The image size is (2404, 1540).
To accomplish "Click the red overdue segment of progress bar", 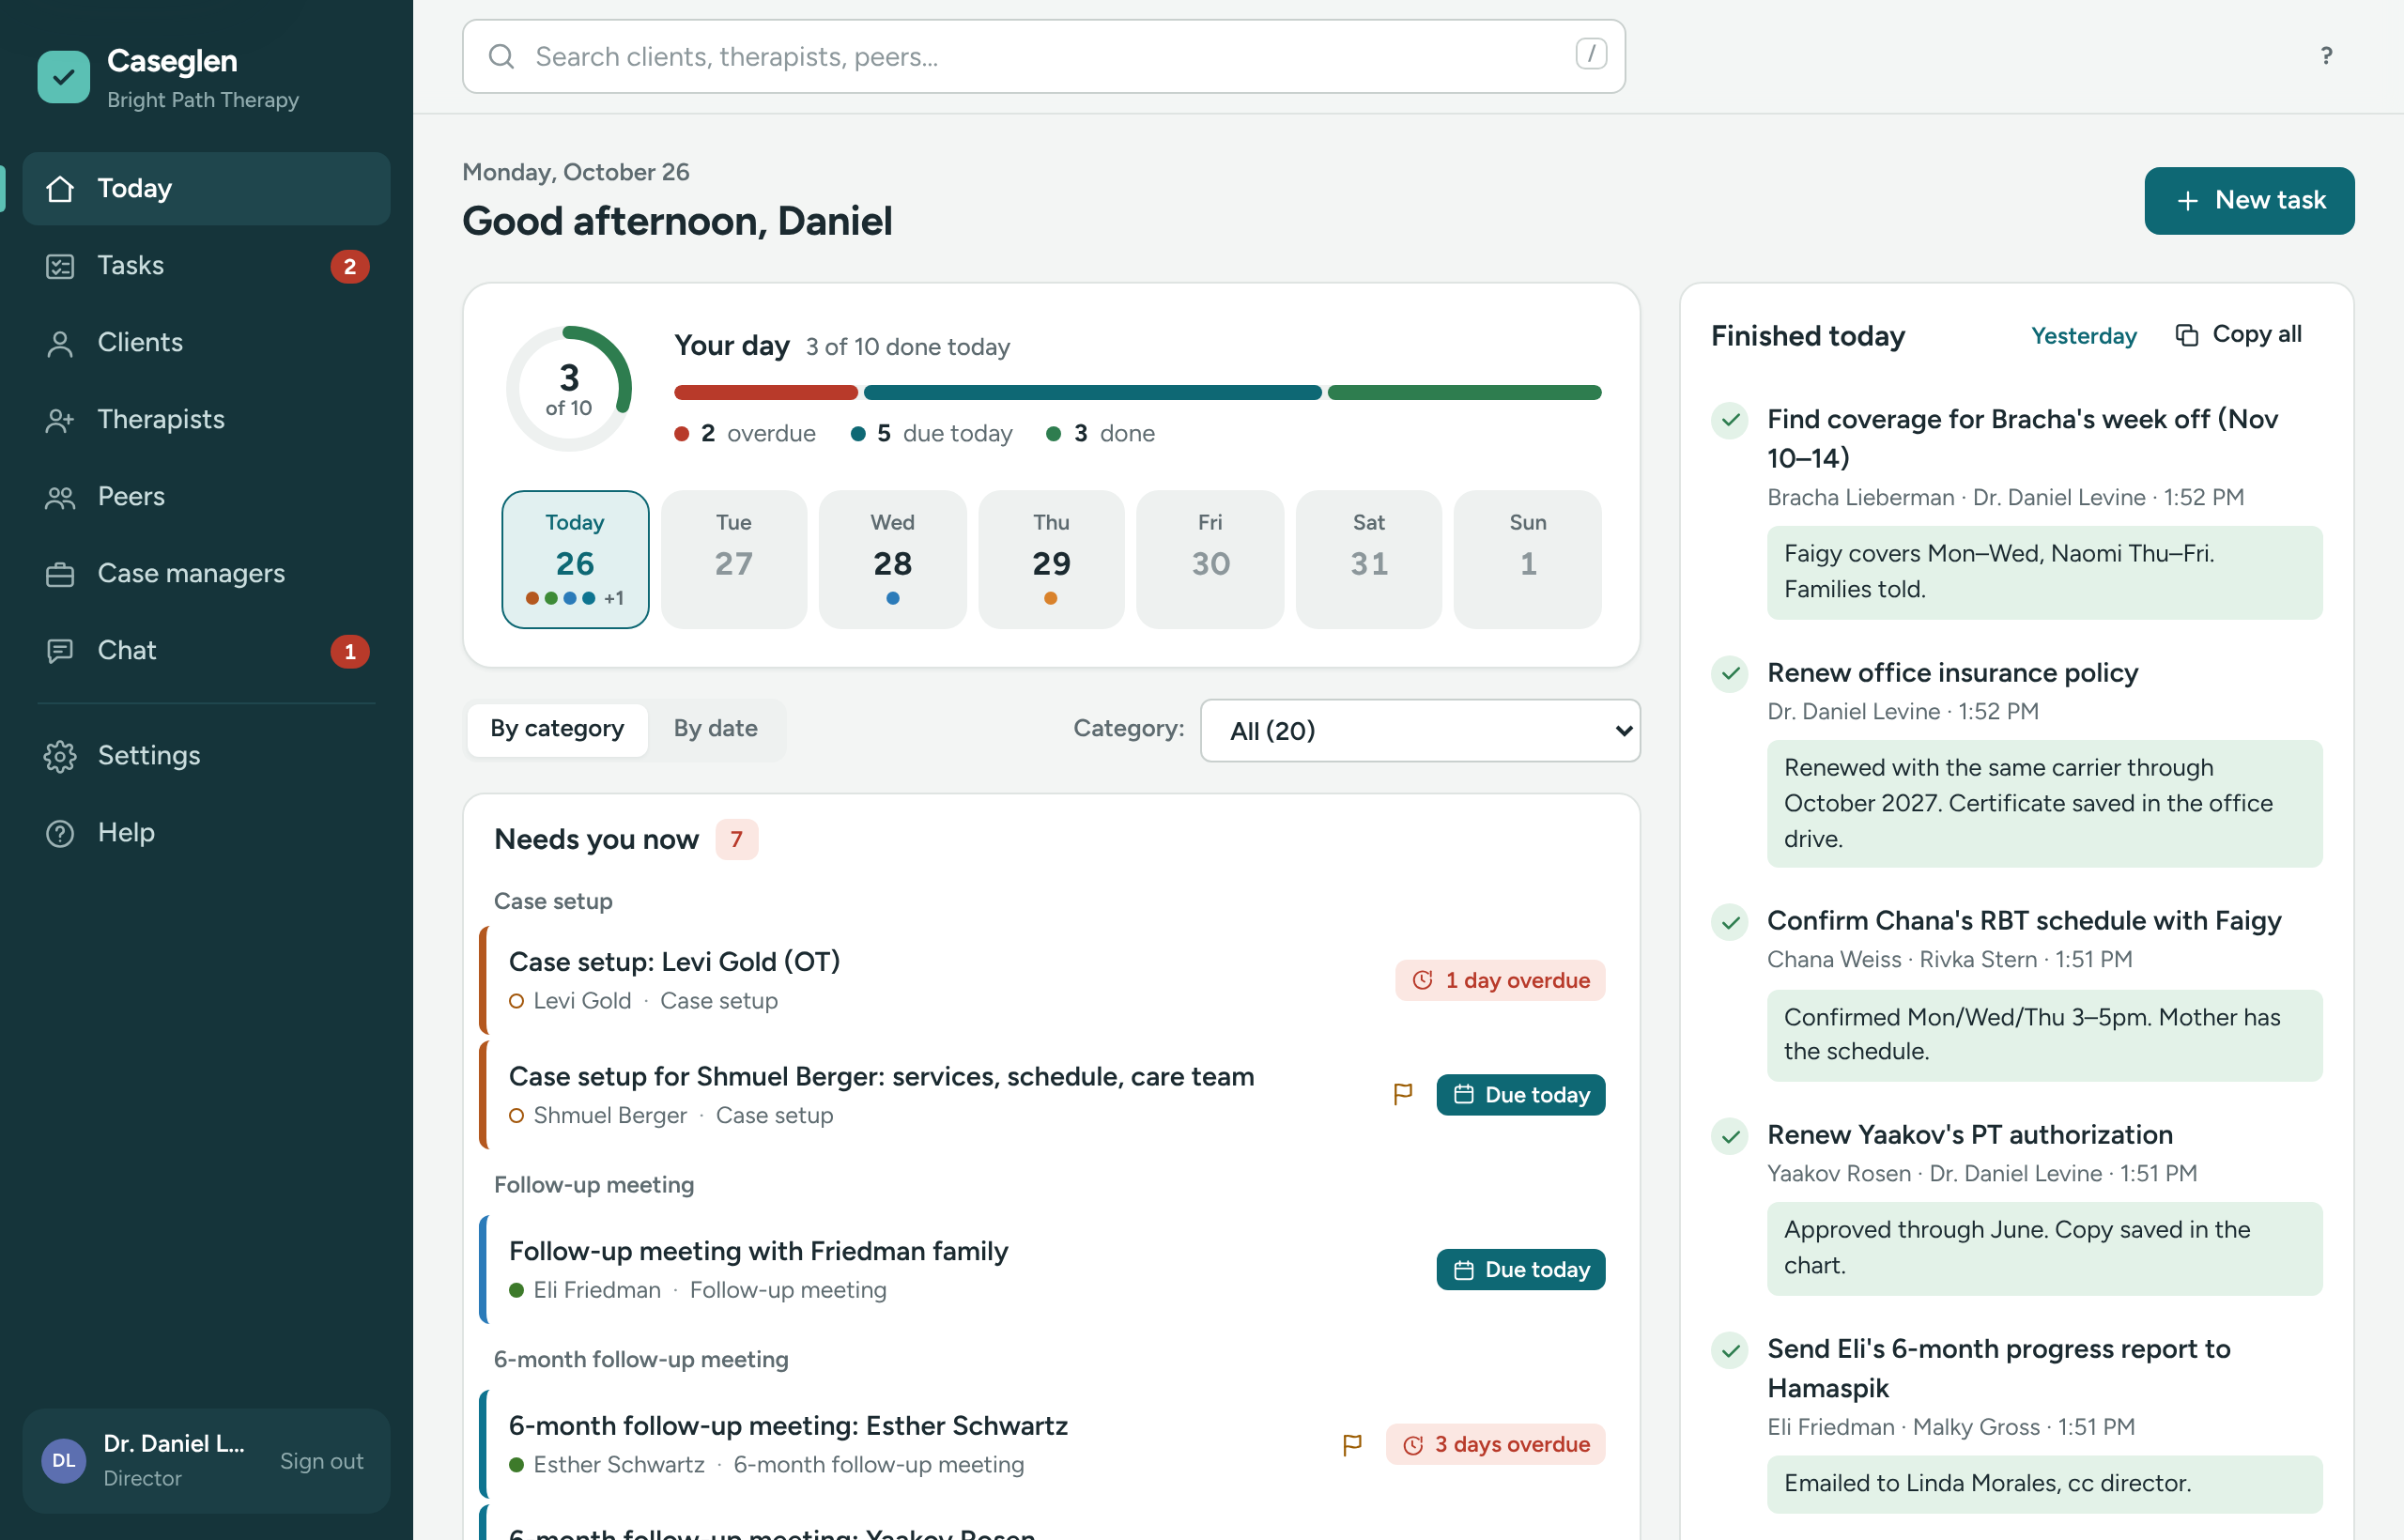I will [x=766, y=392].
